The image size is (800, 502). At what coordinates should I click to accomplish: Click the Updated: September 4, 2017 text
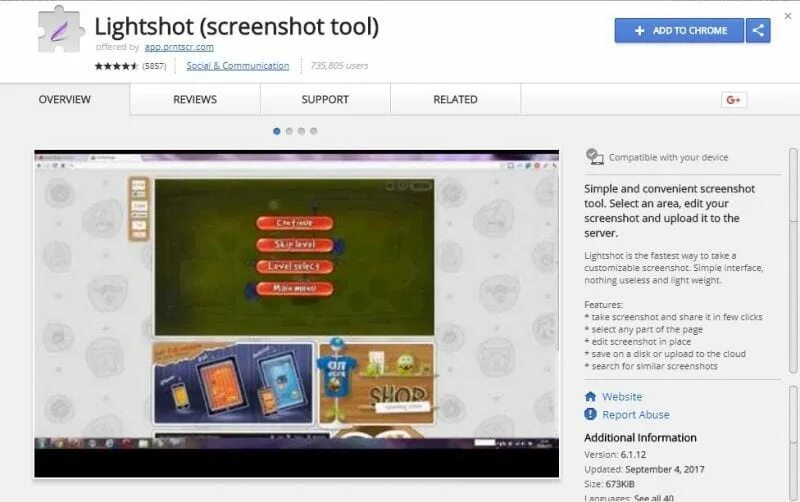tap(644, 469)
